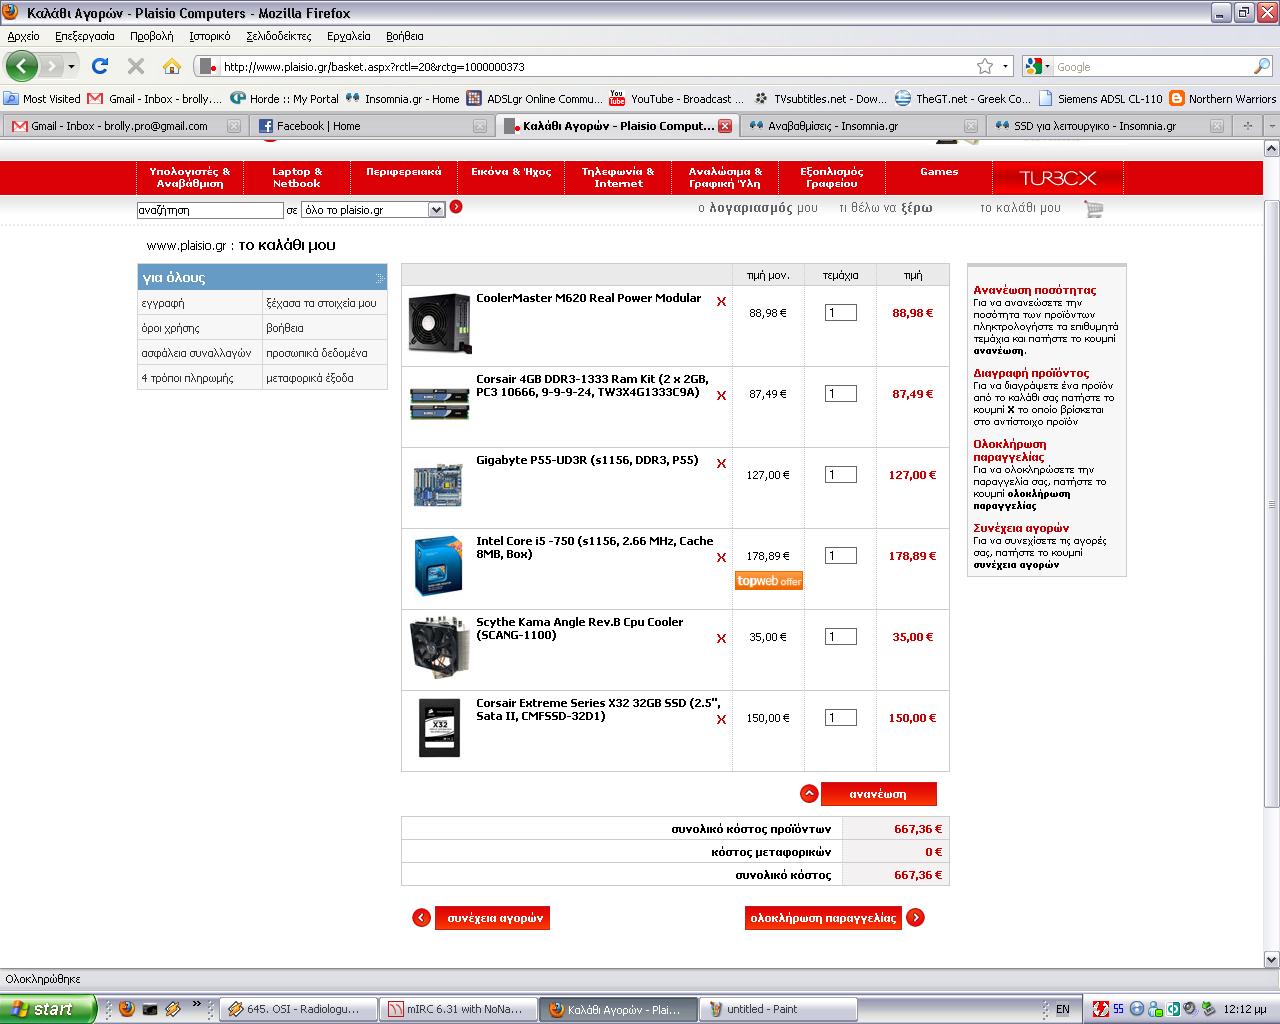
Task: Open the Επεξεργασία menu
Action: click(85, 36)
